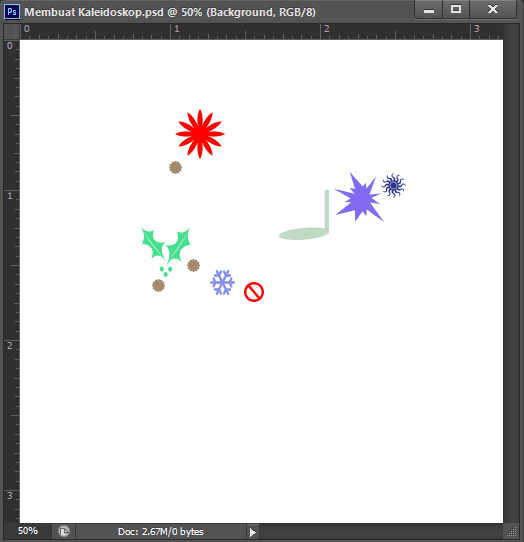Open the status bar info arrow menu
Screen dimensions: 524x542
(x=253, y=532)
